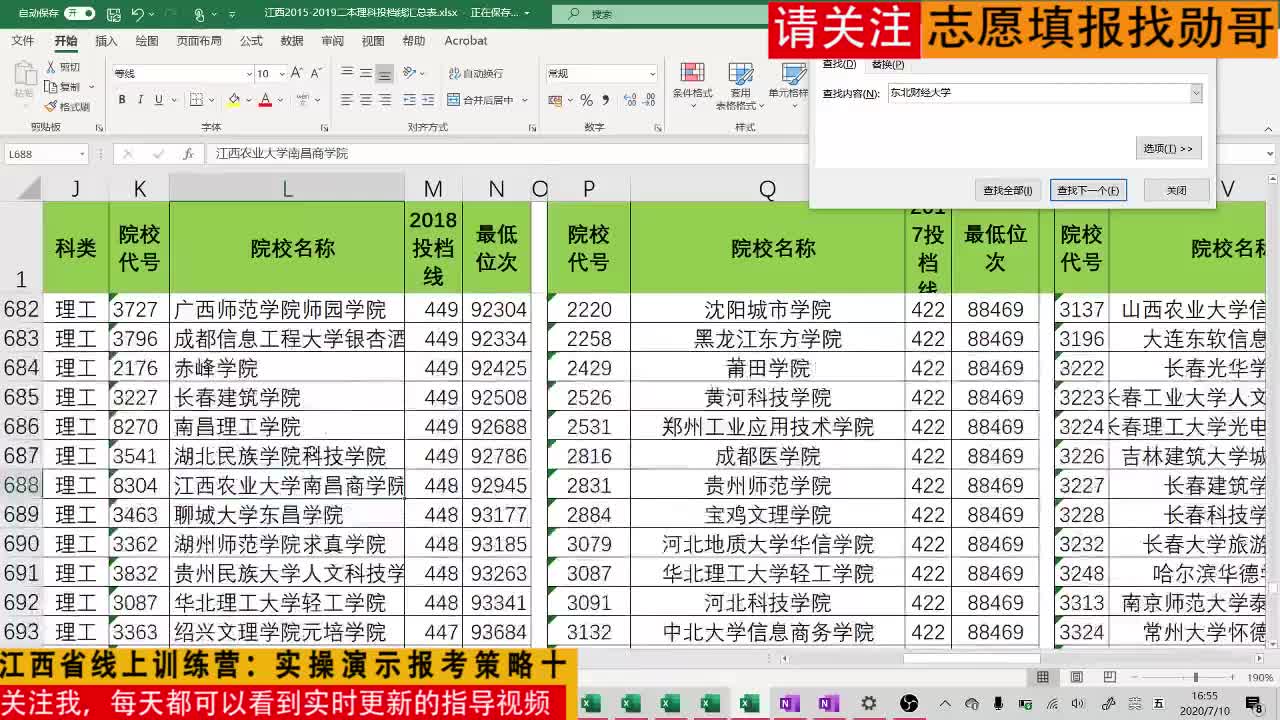The width and height of the screenshot is (1280, 720).
Task: Increase font size with large A
Action: (x=298, y=74)
